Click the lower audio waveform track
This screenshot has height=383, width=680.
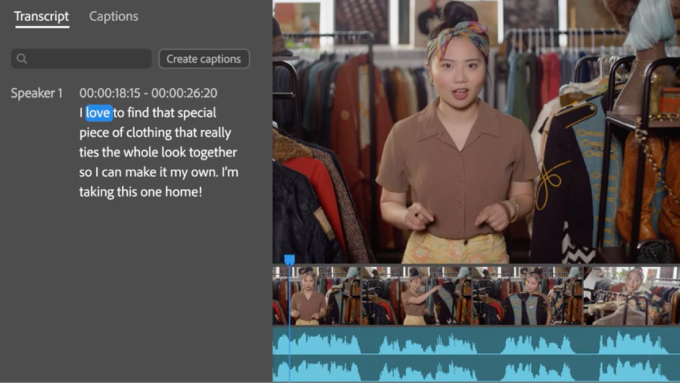(x=476, y=368)
